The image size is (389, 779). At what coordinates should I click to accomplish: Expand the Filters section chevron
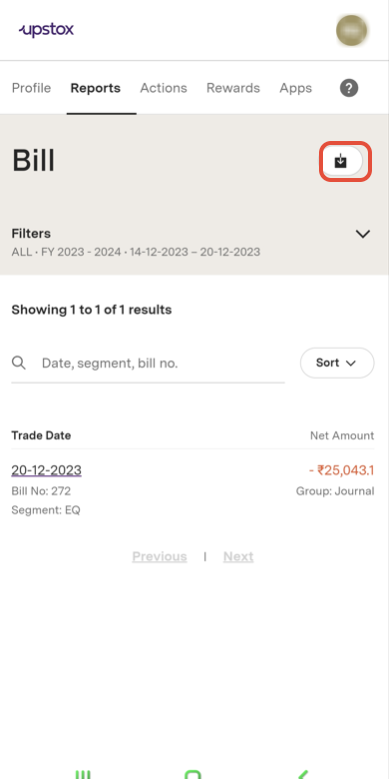pyautogui.click(x=363, y=234)
